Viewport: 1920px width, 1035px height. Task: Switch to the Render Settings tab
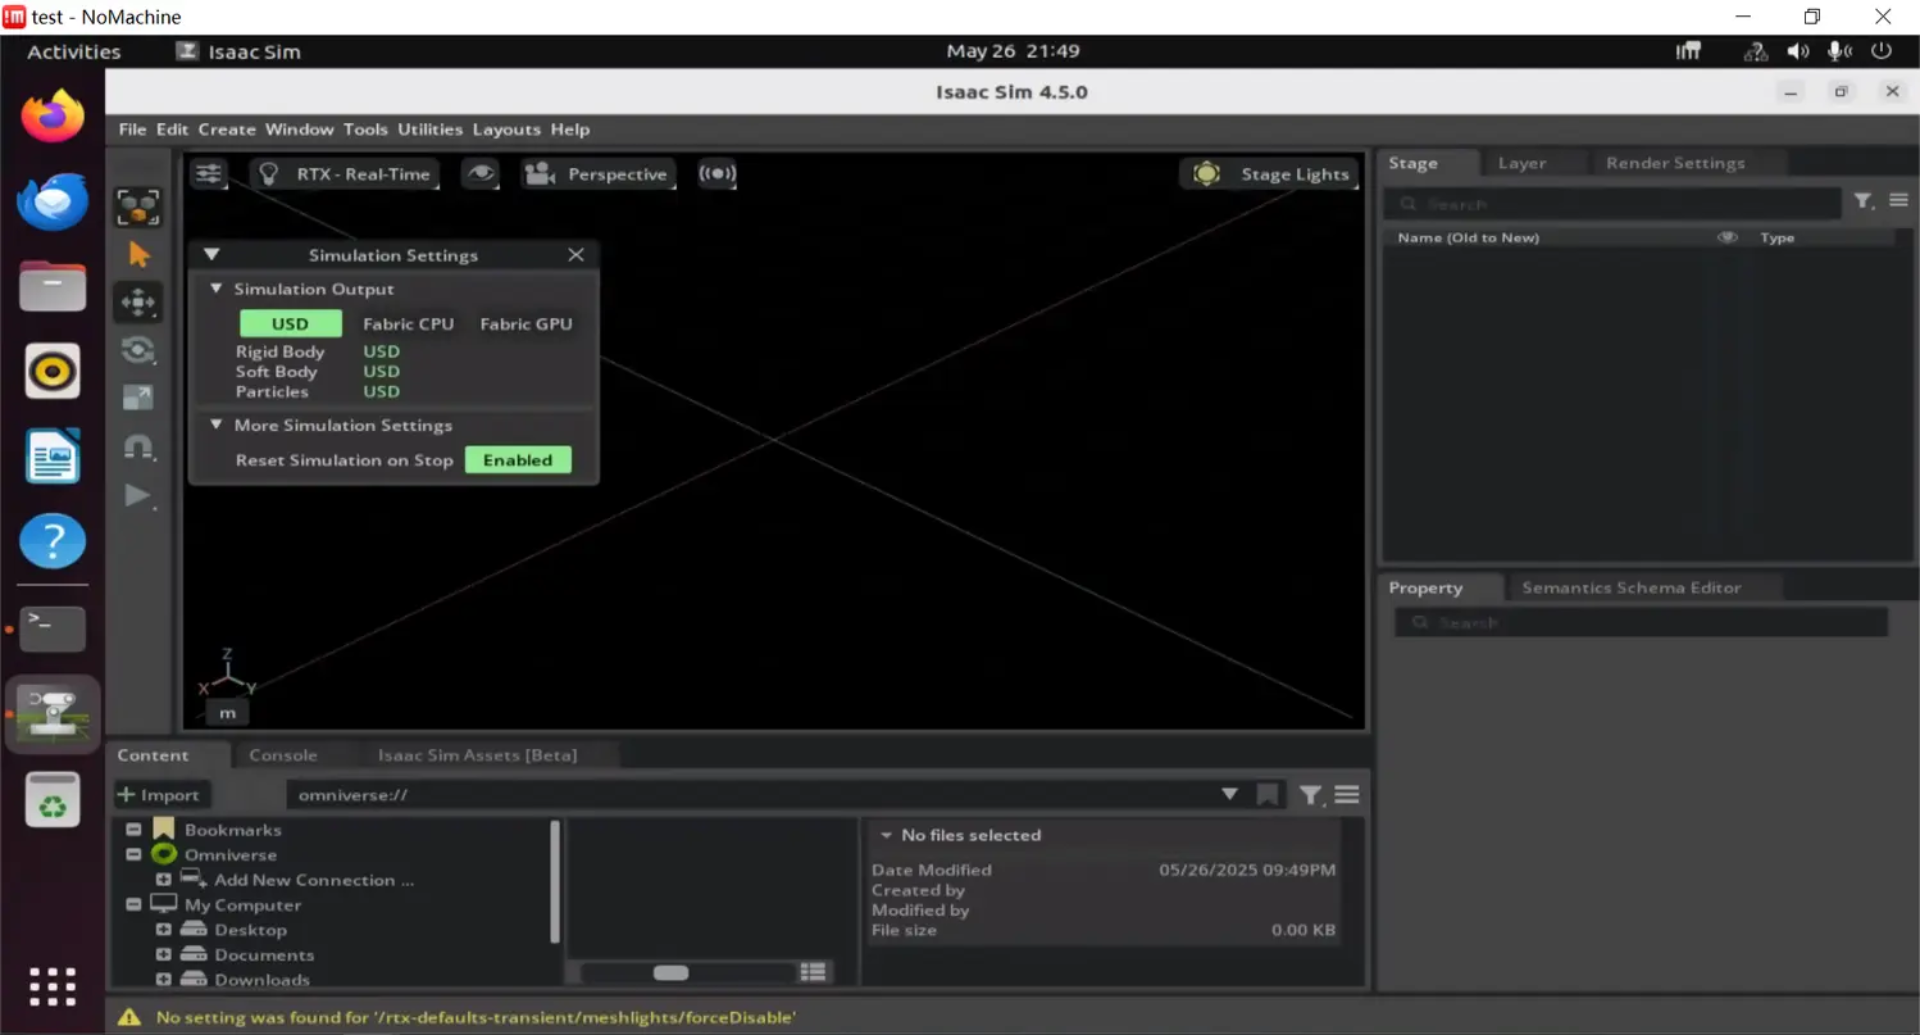tap(1674, 163)
